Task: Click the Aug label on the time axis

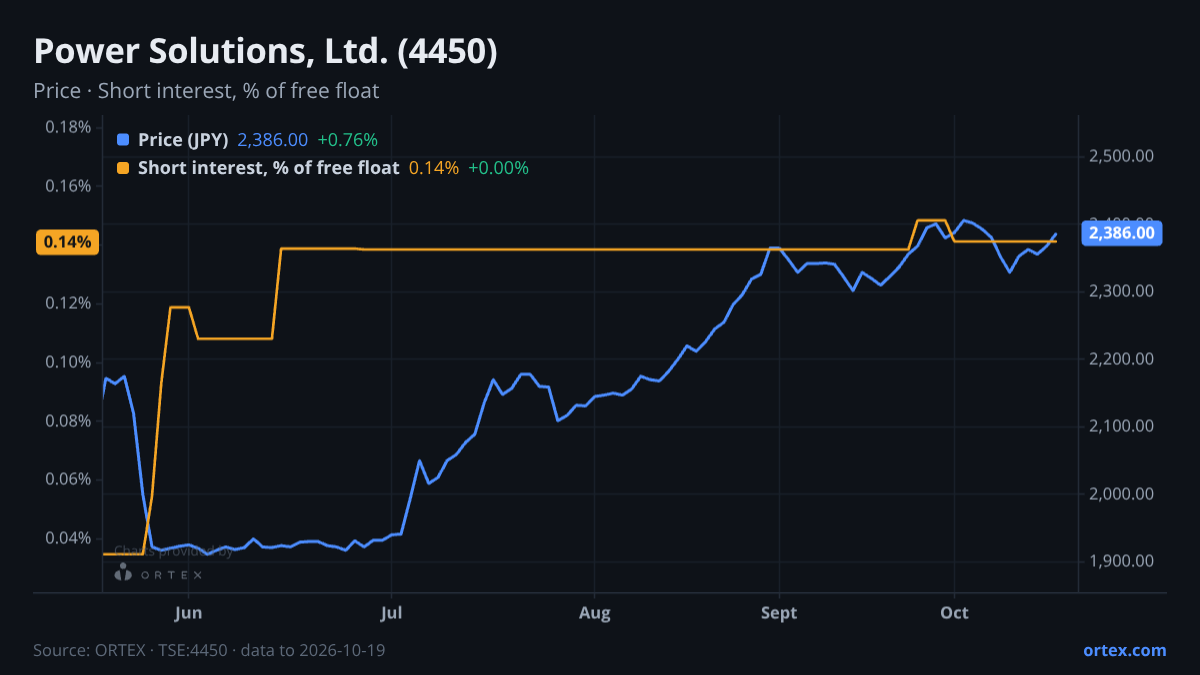Action: pyautogui.click(x=594, y=613)
